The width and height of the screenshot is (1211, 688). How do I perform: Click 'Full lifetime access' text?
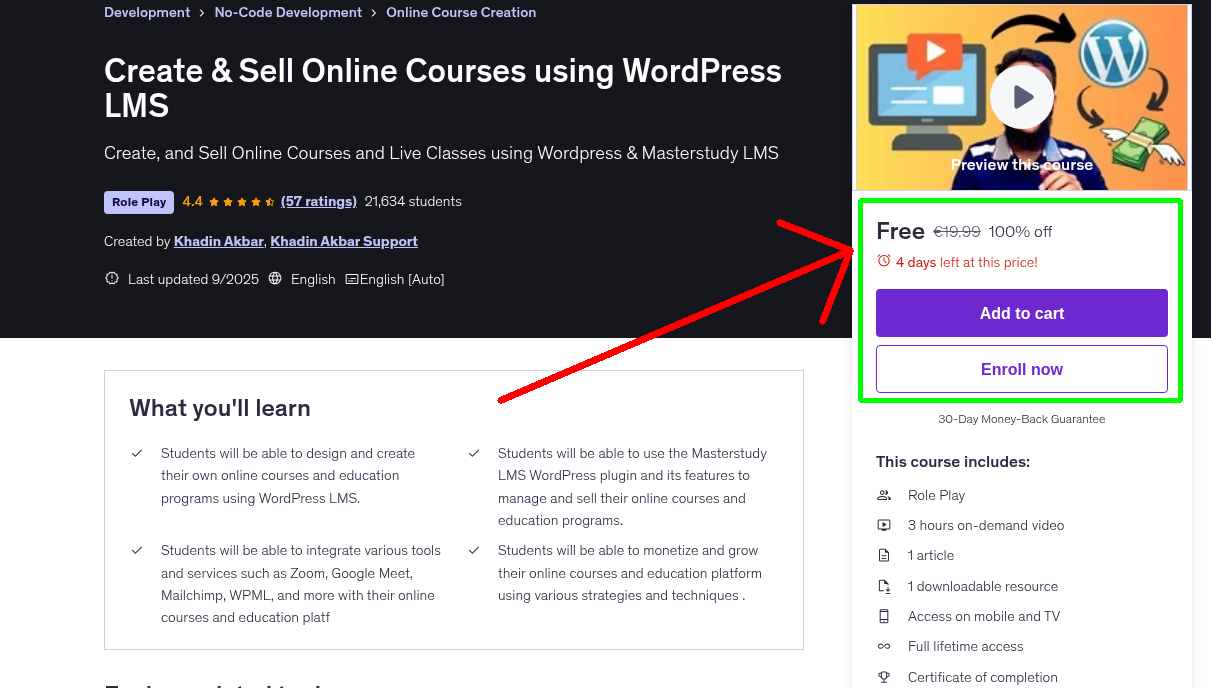[966, 646]
